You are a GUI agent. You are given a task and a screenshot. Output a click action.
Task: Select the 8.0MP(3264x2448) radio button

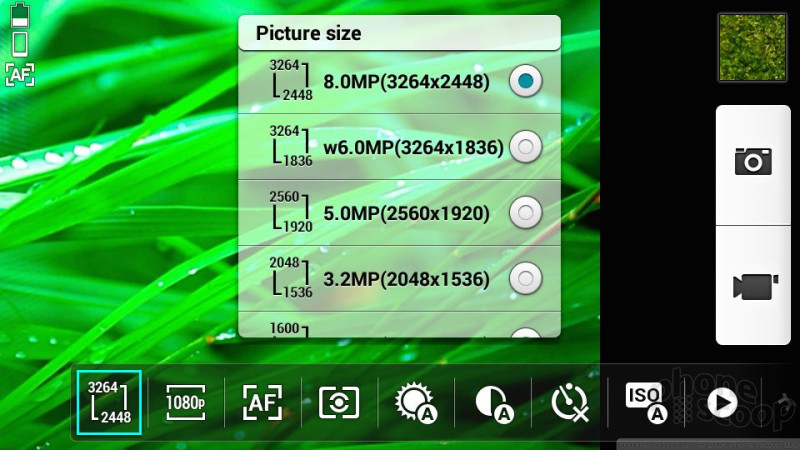tap(526, 81)
